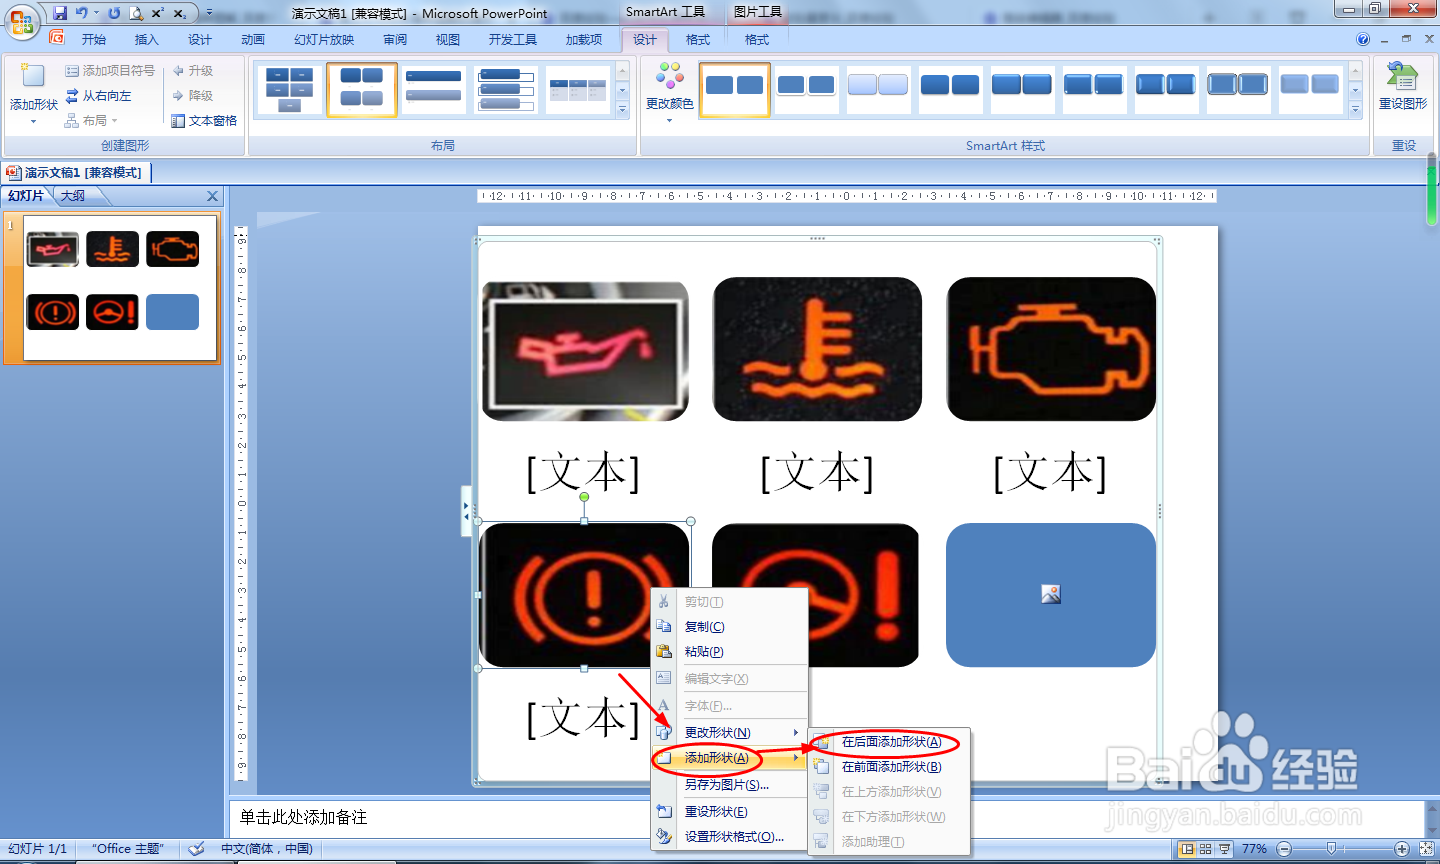Open the undo history dropdown arrow
The width and height of the screenshot is (1440, 864).
pyautogui.click(x=96, y=13)
